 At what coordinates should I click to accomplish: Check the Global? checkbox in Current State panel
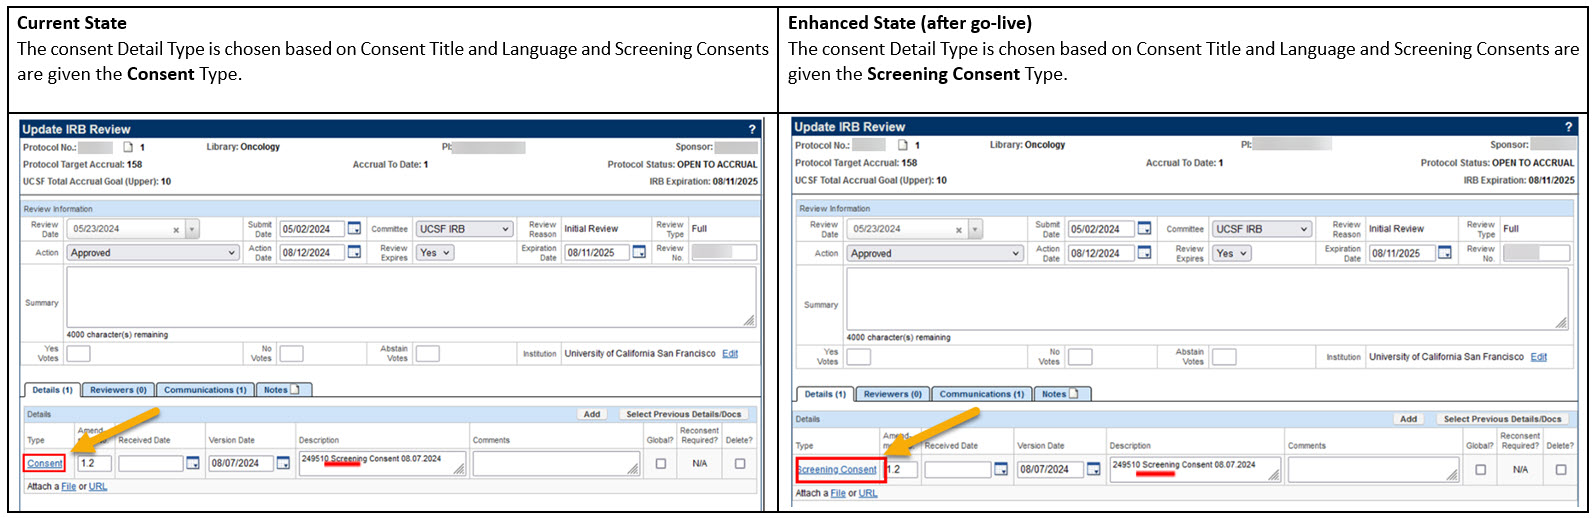660,464
